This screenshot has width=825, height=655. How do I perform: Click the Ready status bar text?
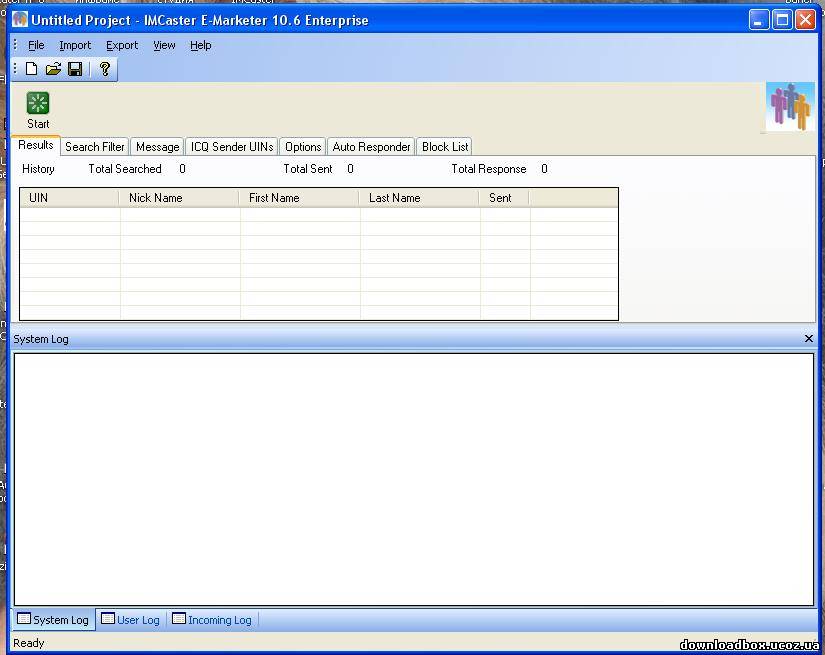pyautogui.click(x=28, y=643)
